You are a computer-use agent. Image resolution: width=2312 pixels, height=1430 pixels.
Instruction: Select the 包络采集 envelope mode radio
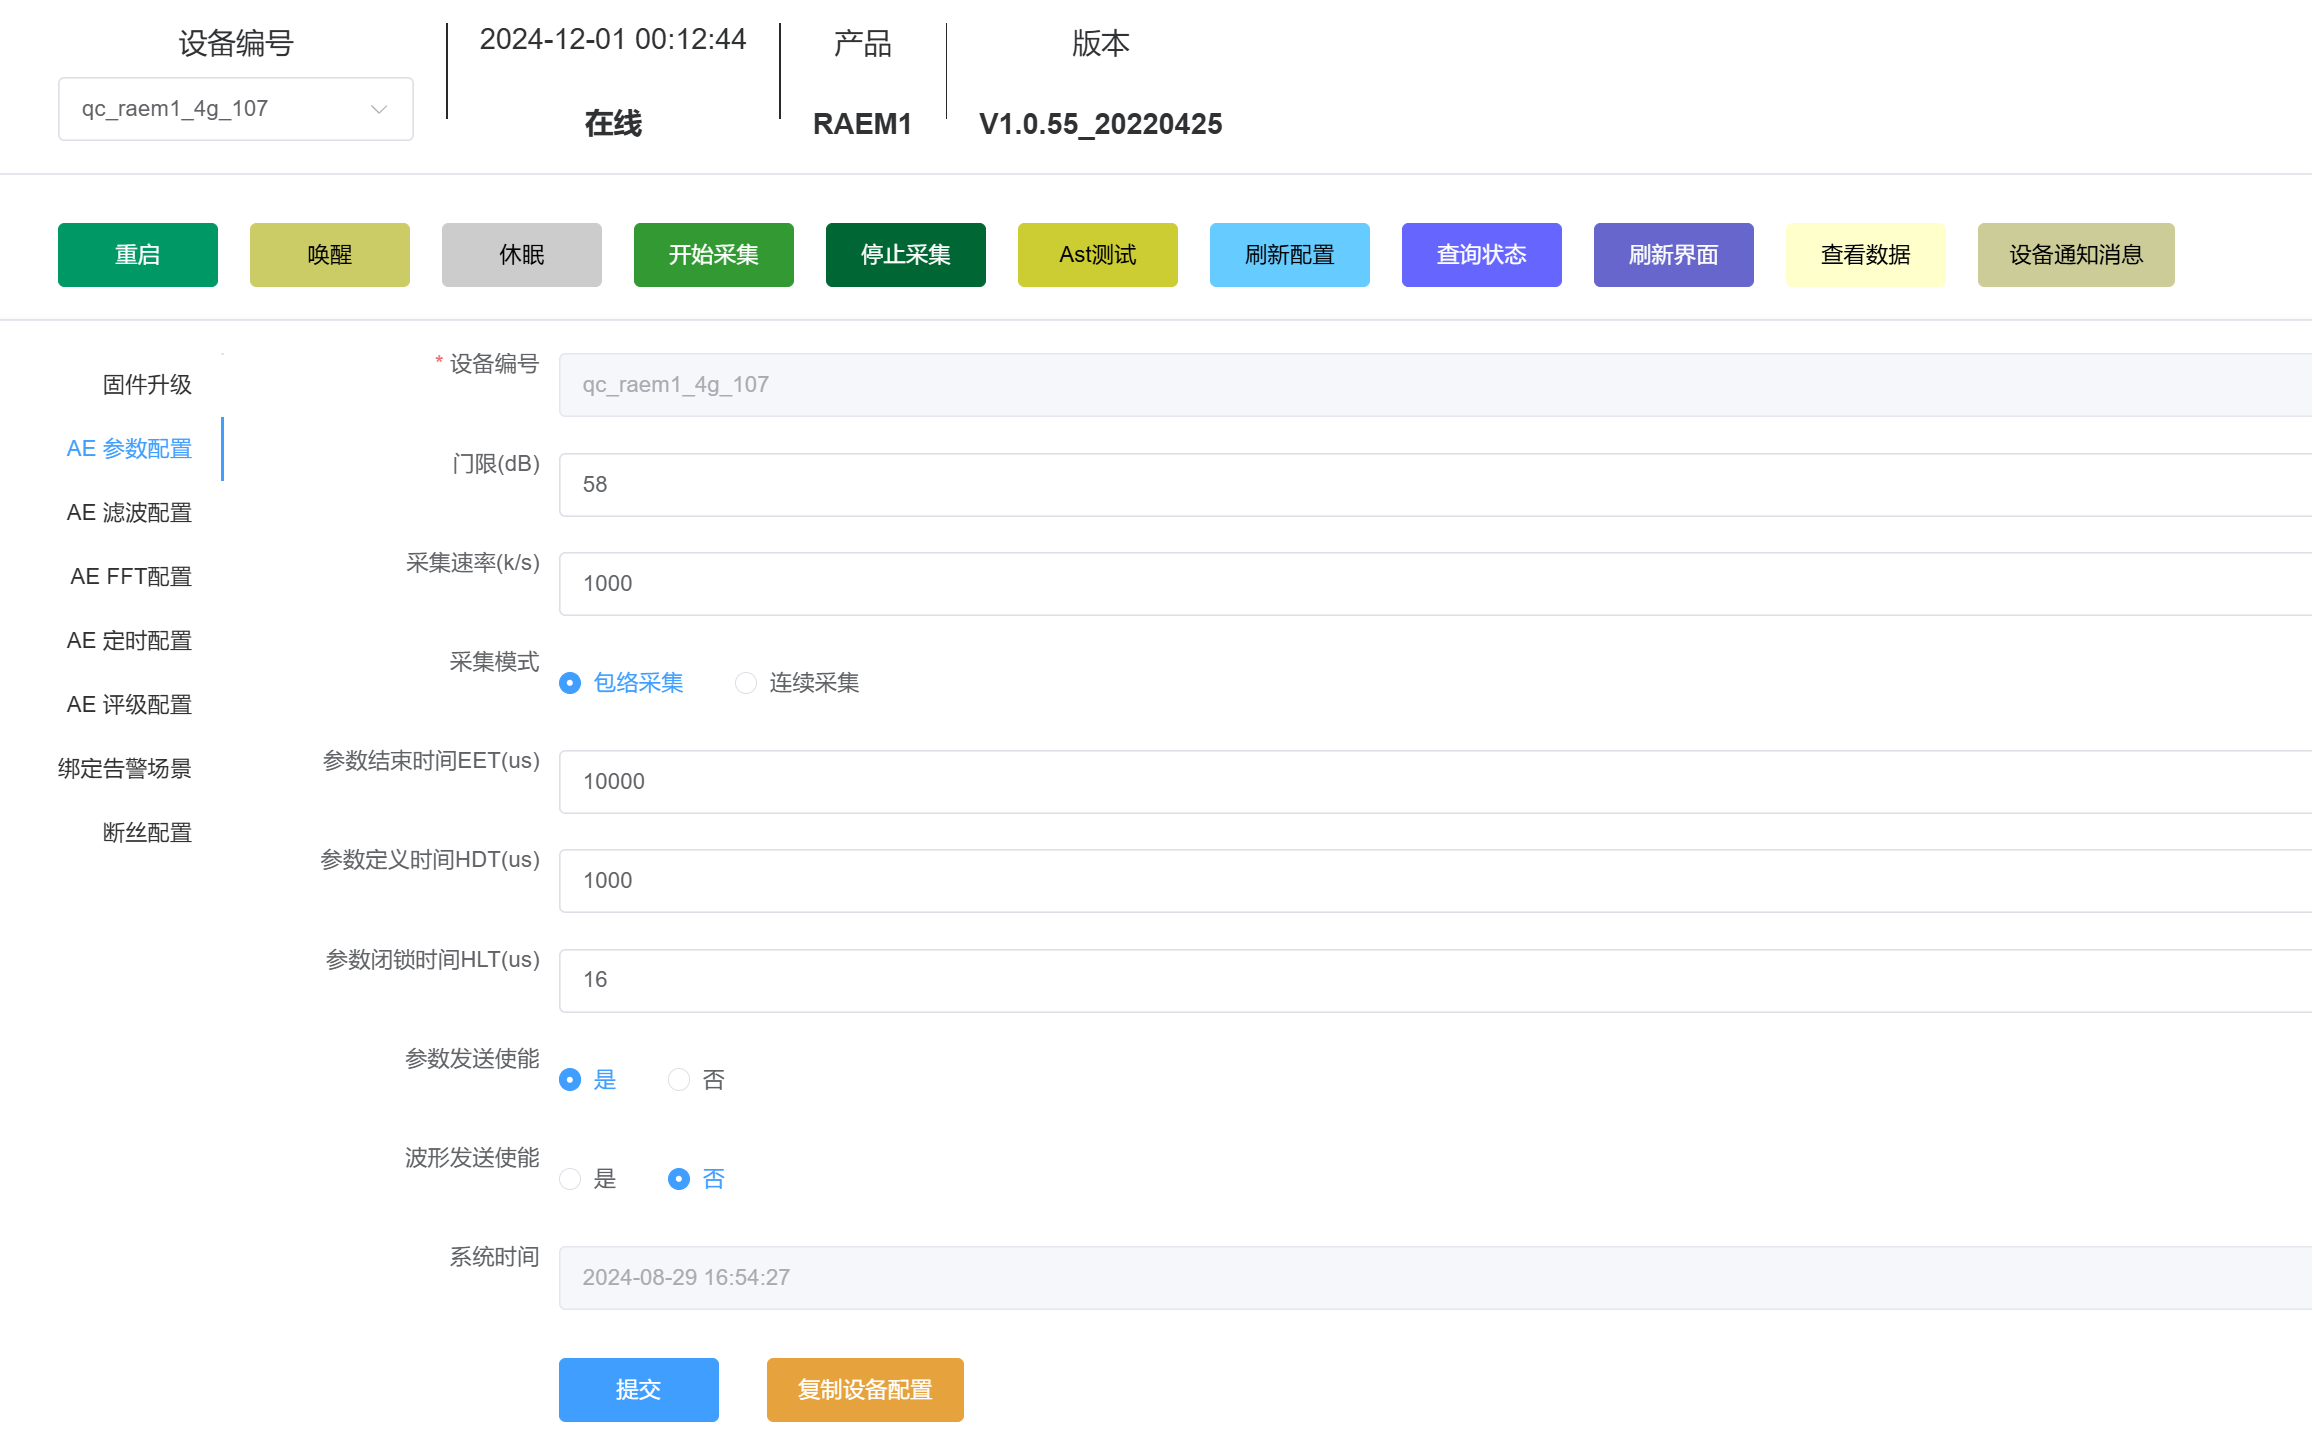pos(570,683)
